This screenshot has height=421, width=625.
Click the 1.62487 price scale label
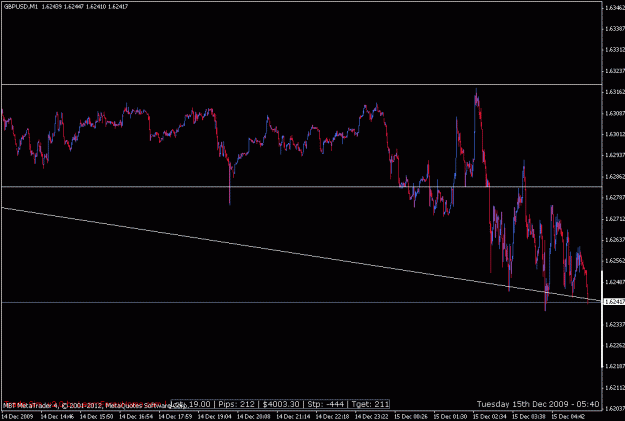pos(615,282)
